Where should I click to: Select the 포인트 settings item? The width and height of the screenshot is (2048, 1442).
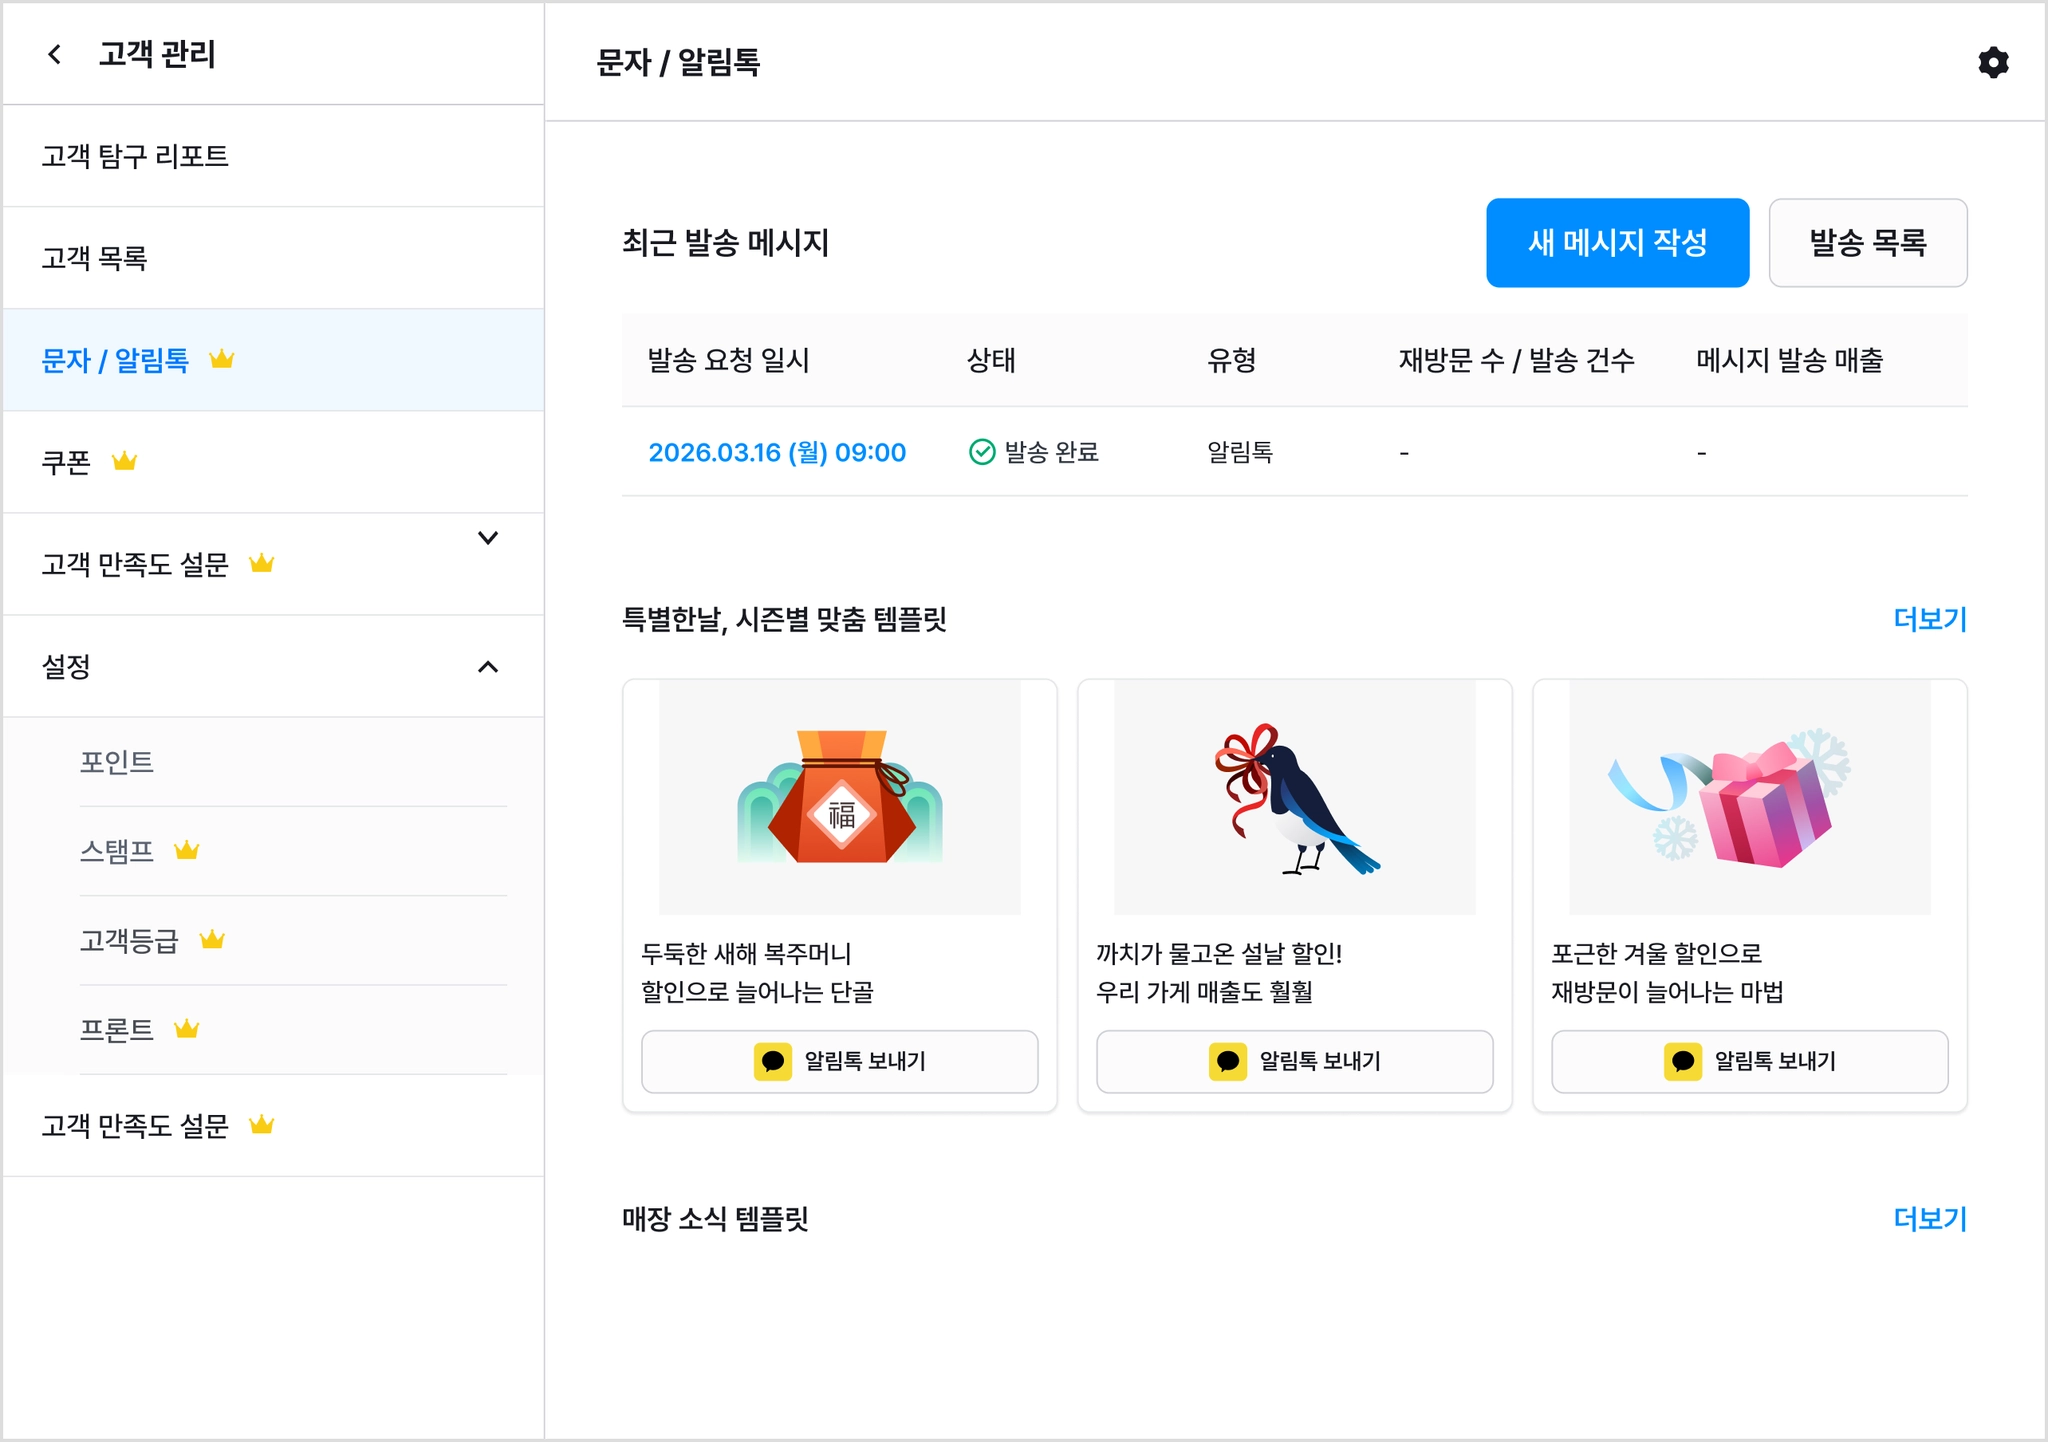tap(117, 762)
